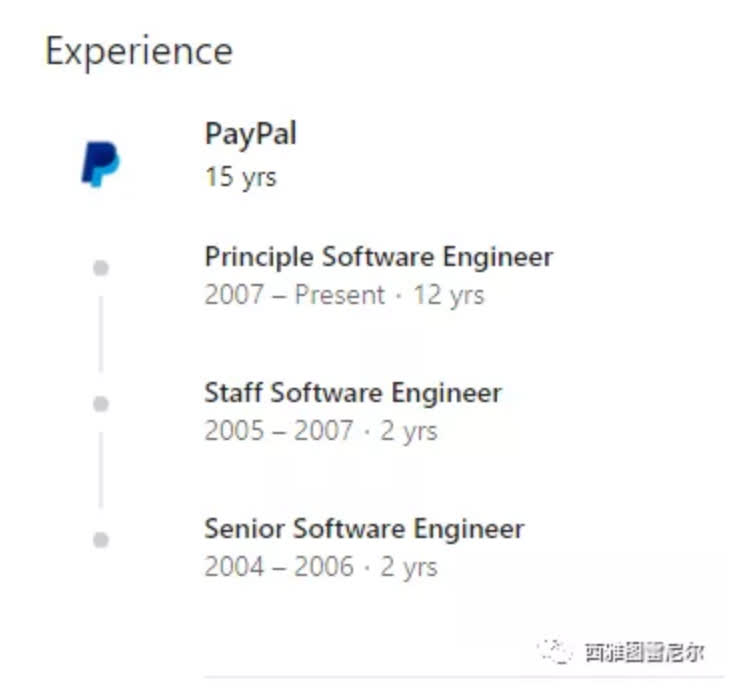Click the Chinese watermark text
Image resolution: width=756 pixels, height=692 pixels.
[x=644, y=653]
